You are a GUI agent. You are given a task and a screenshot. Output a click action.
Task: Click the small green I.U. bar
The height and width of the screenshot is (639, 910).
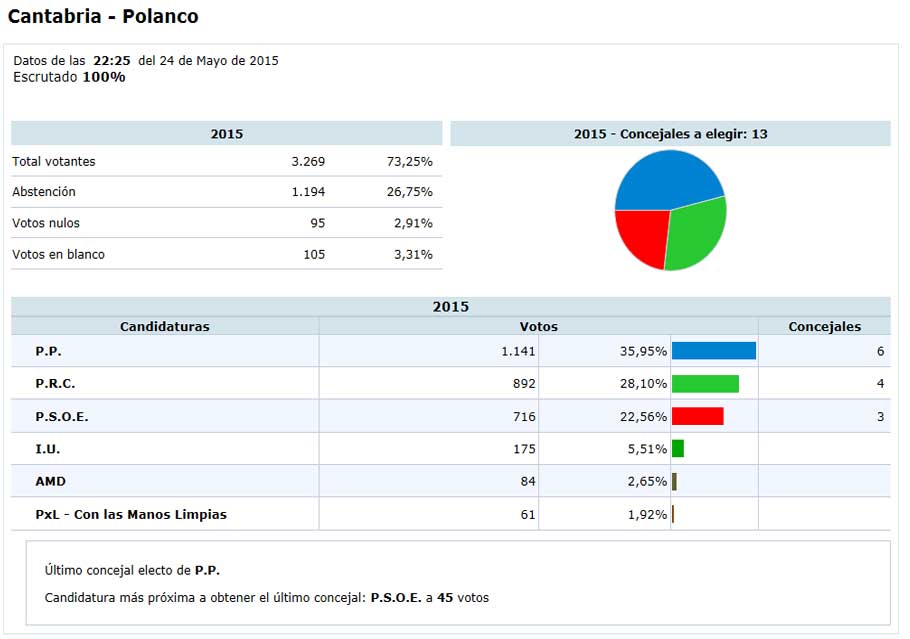pos(679,449)
